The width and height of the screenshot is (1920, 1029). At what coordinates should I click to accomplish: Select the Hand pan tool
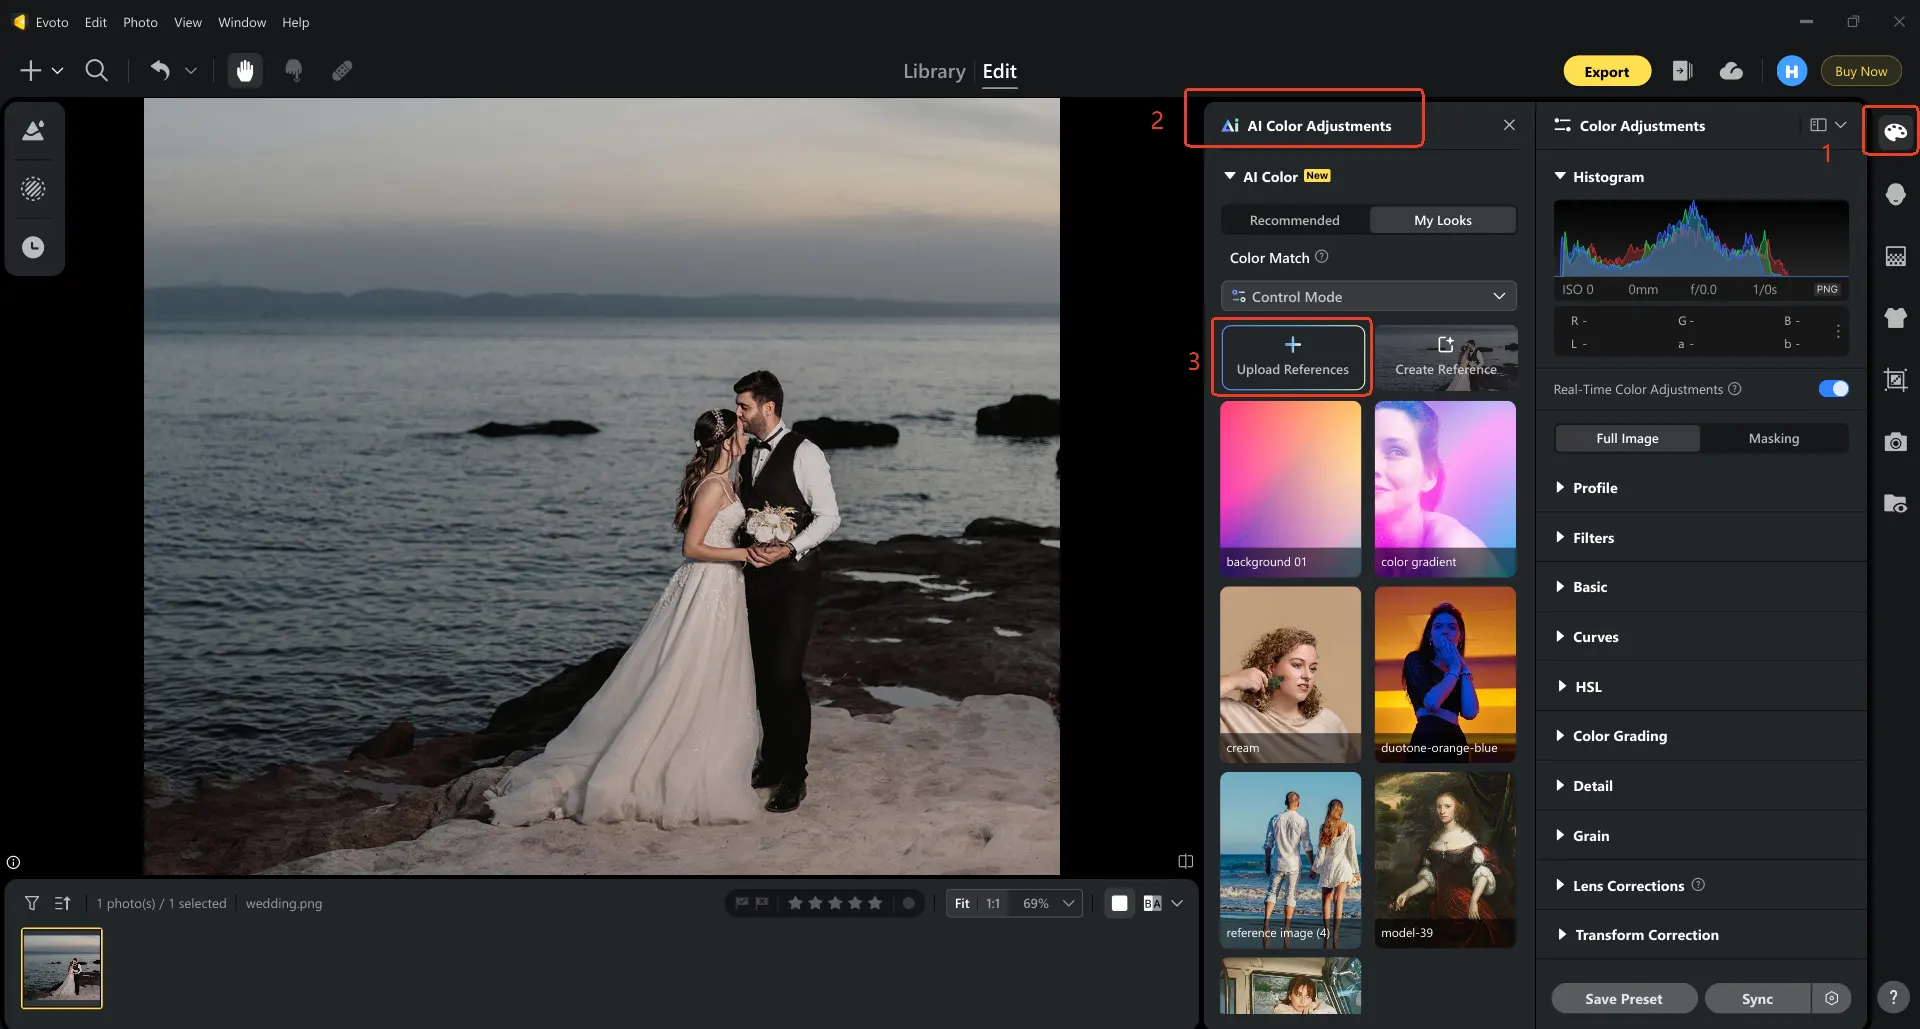[245, 70]
